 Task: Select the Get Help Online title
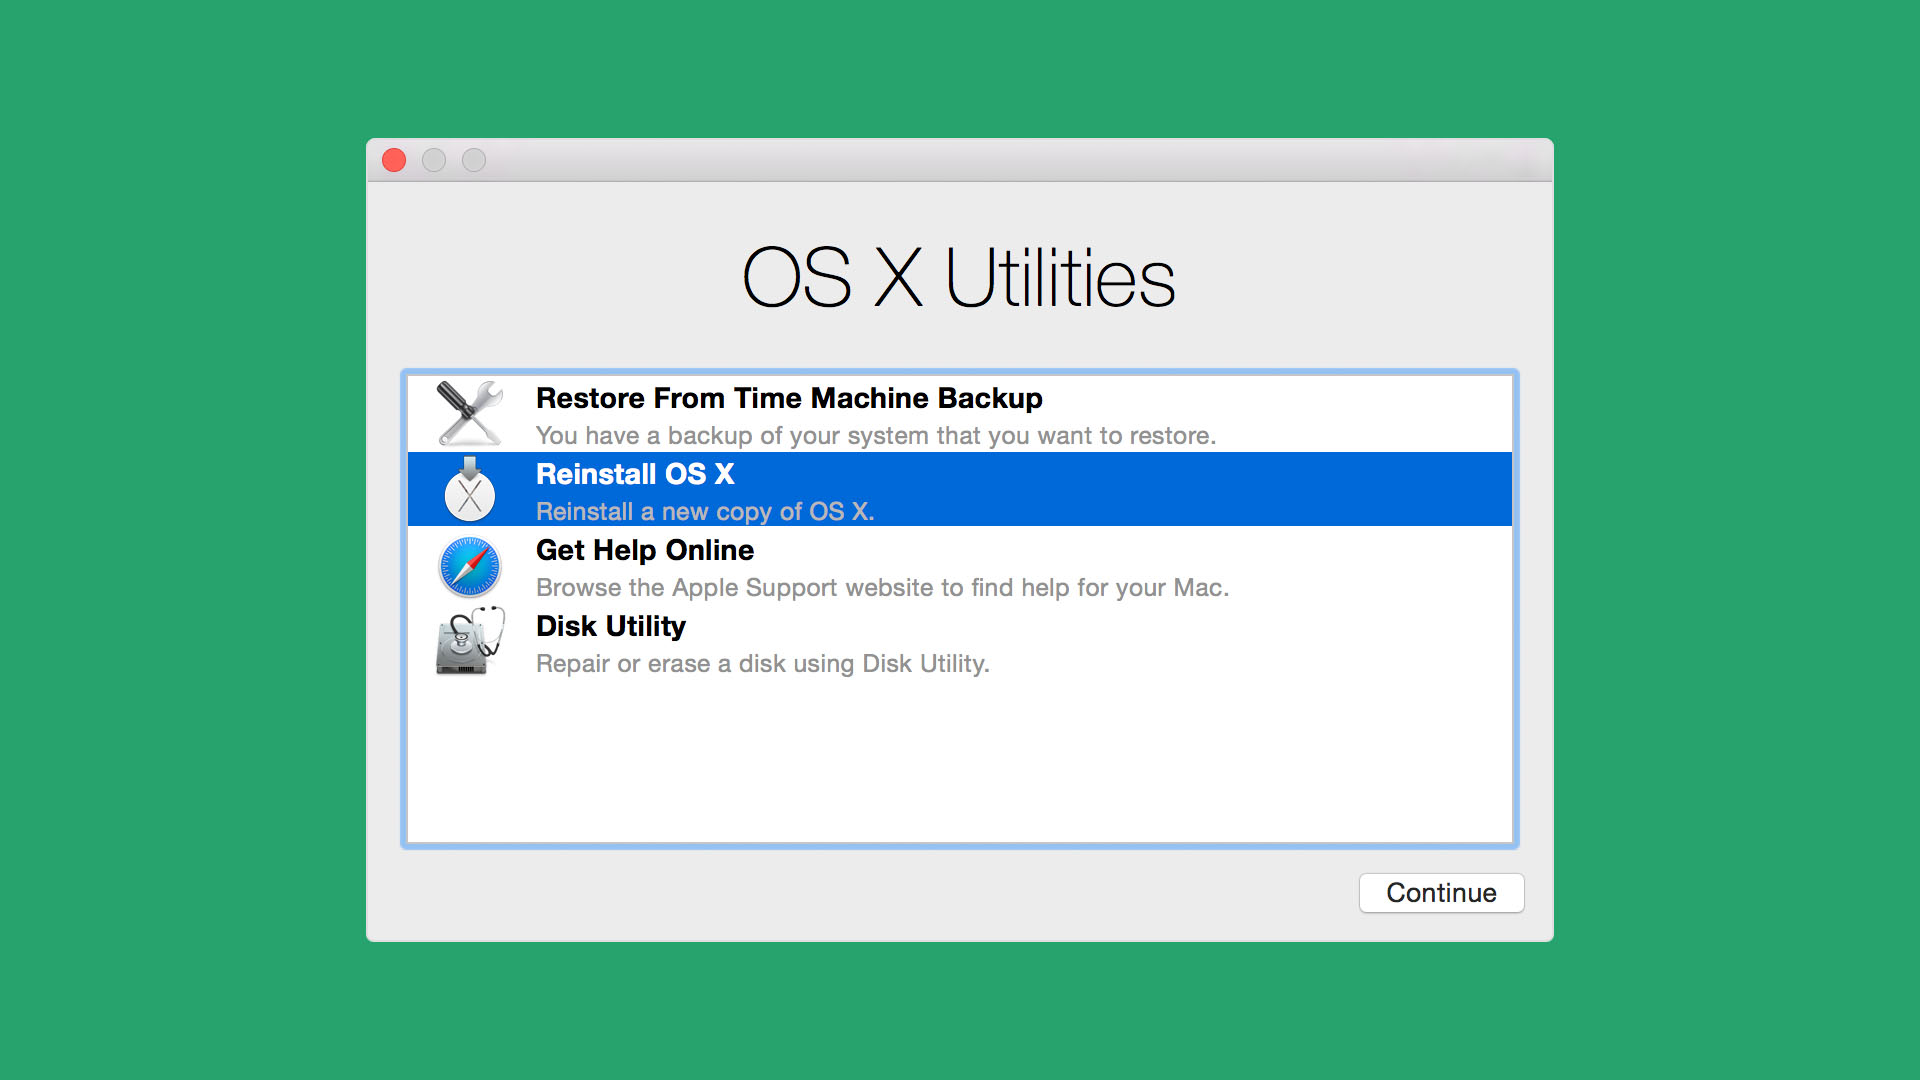click(645, 550)
